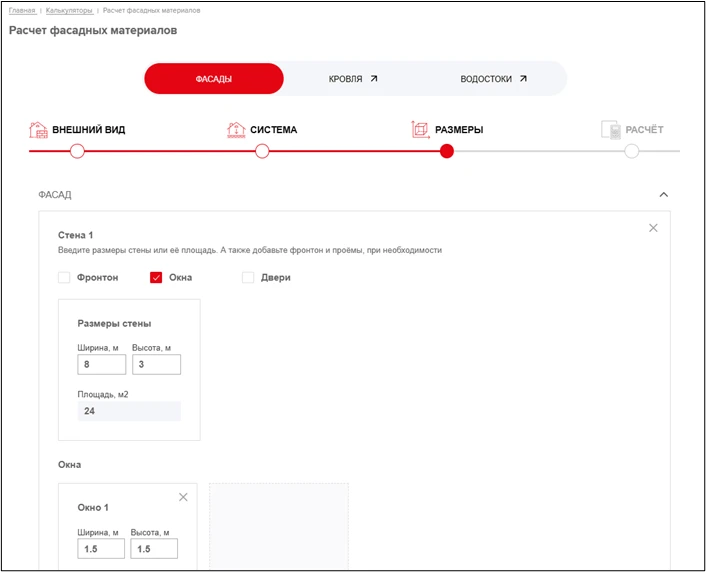706x572 pixels.
Task: Click the wall Ширина input field
Action: (101, 364)
